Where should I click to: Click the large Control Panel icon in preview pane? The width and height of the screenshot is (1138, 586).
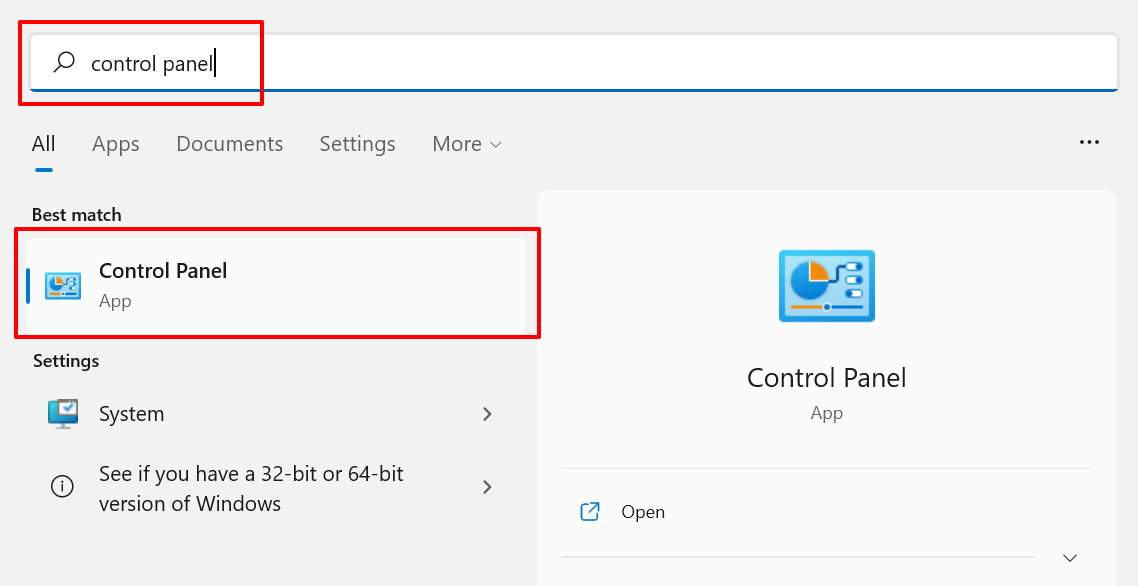(x=827, y=285)
